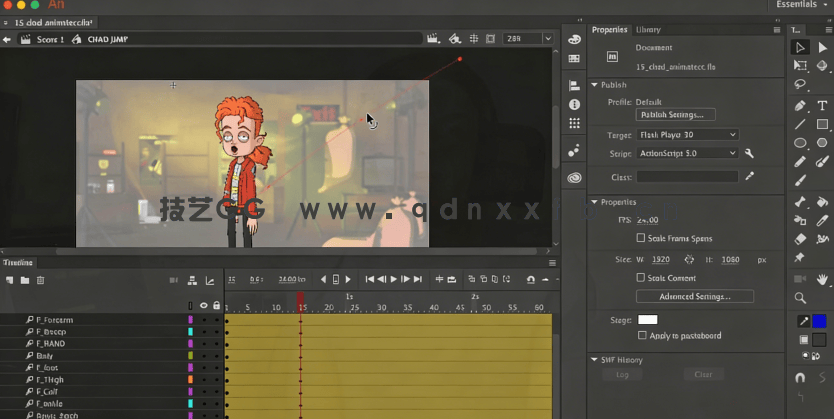Open the Swatches panel icon
Screen dimensions: 834x419
[x=574, y=58]
